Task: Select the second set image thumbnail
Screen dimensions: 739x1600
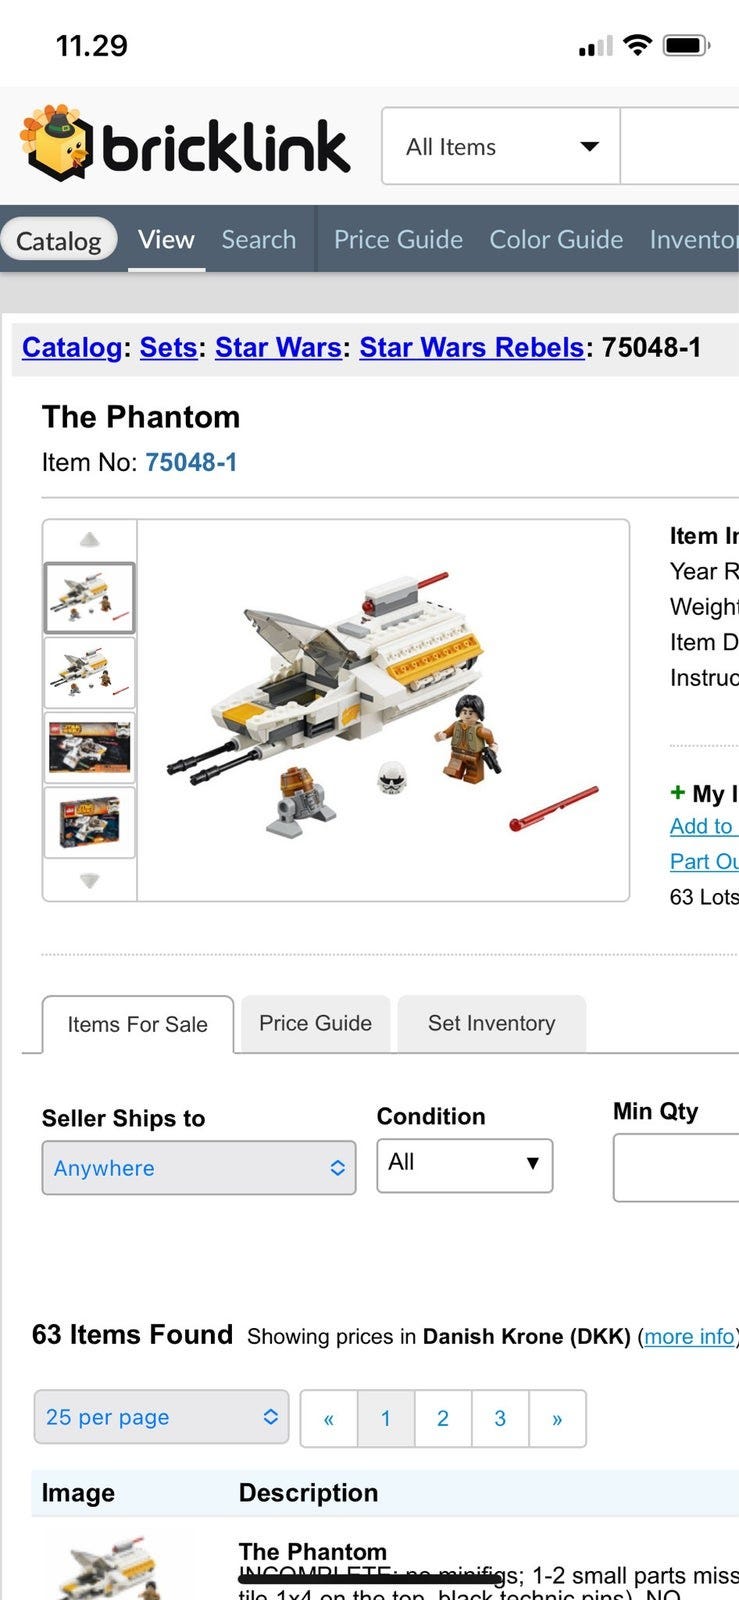Action: coord(90,673)
